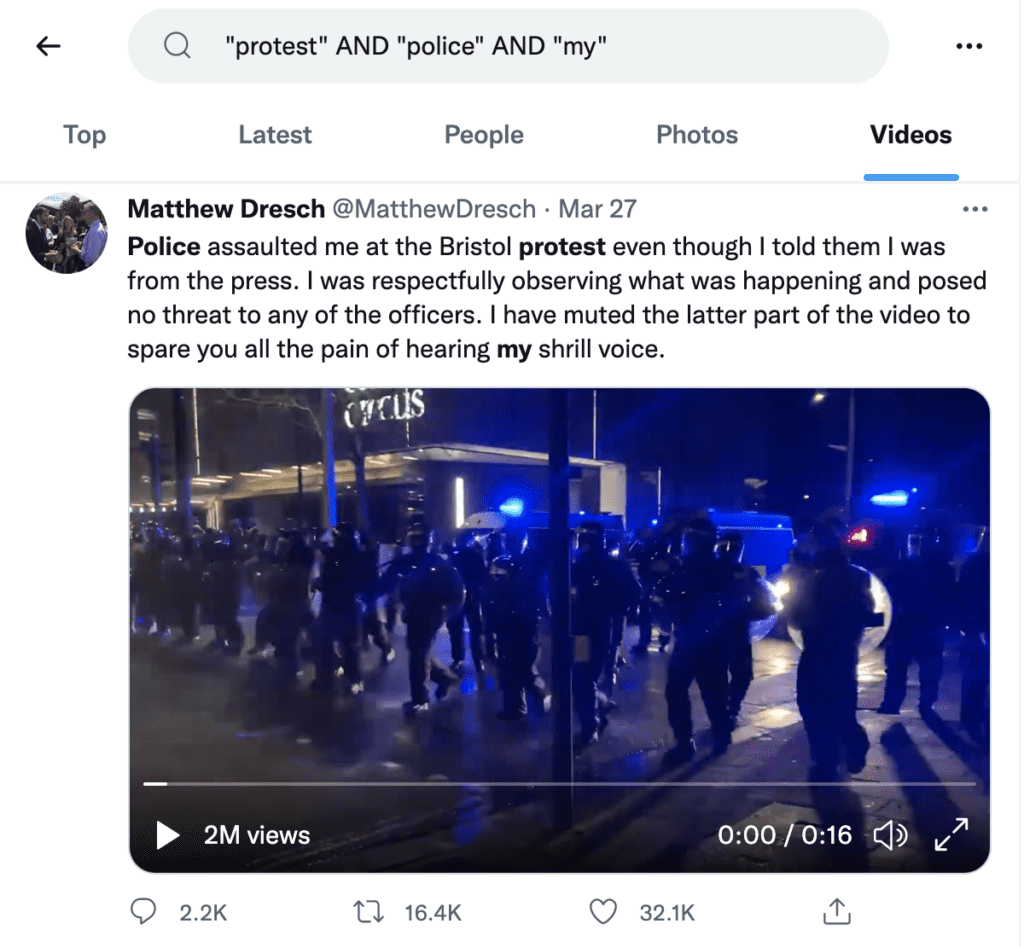Play the Bristol protest video

tap(167, 835)
